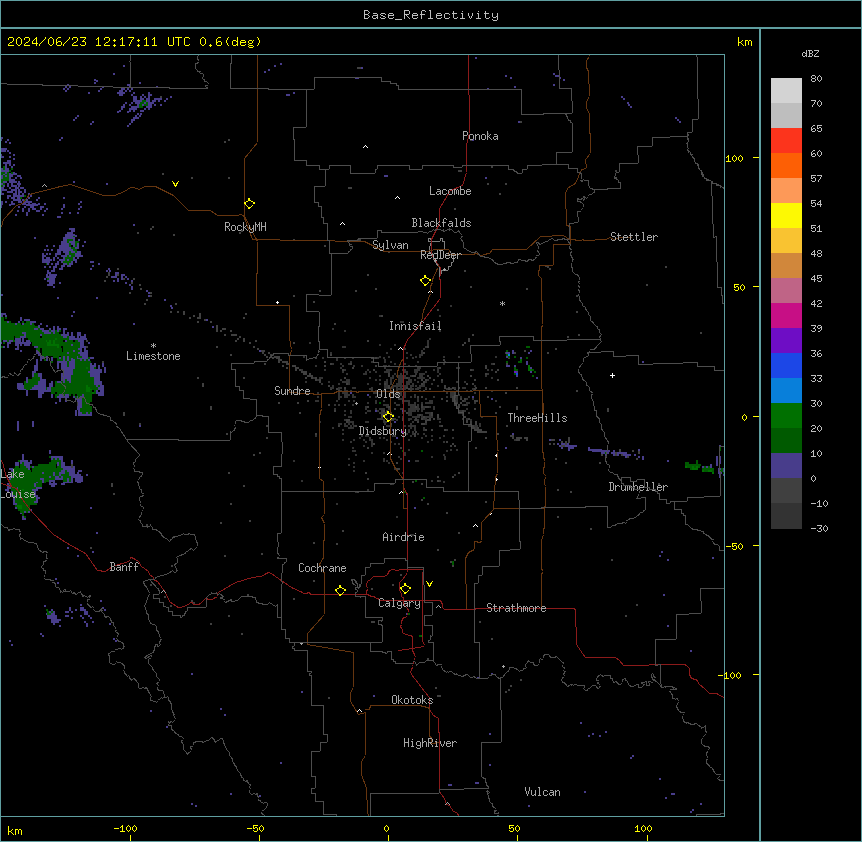Click the Didsbury city label
Image resolution: width=862 pixels, height=842 pixels.
(x=383, y=431)
